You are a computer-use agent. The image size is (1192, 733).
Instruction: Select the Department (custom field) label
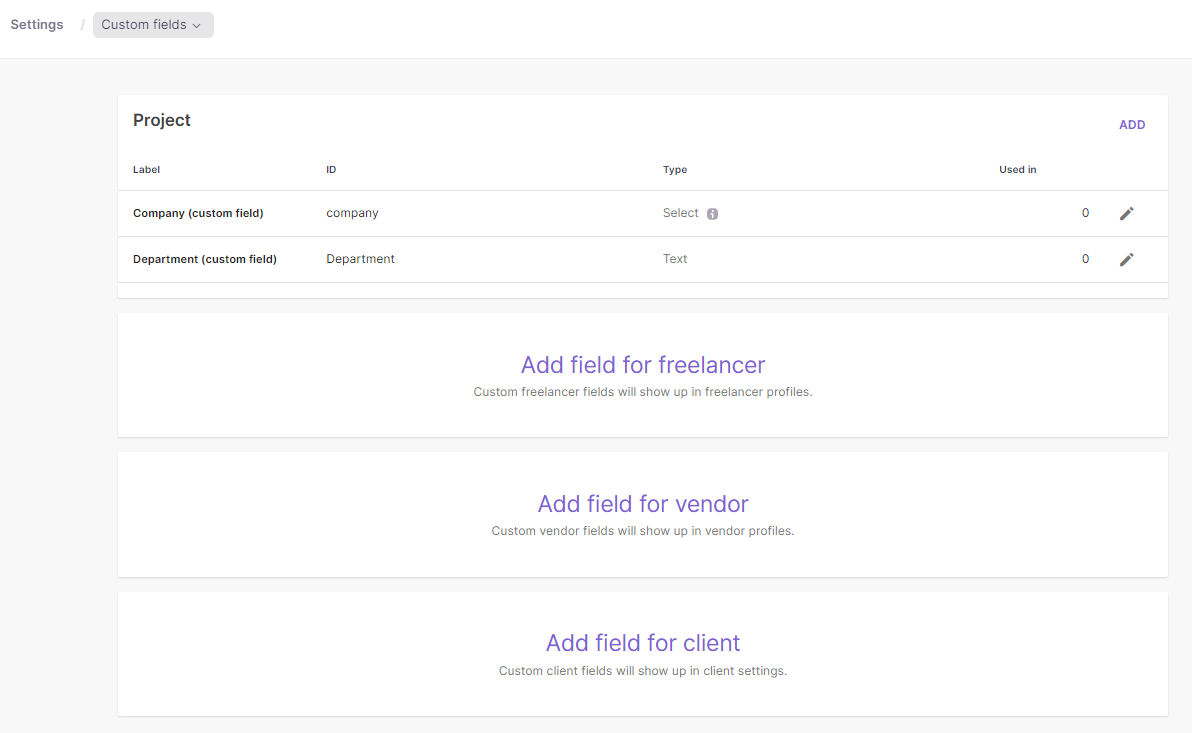click(x=205, y=259)
